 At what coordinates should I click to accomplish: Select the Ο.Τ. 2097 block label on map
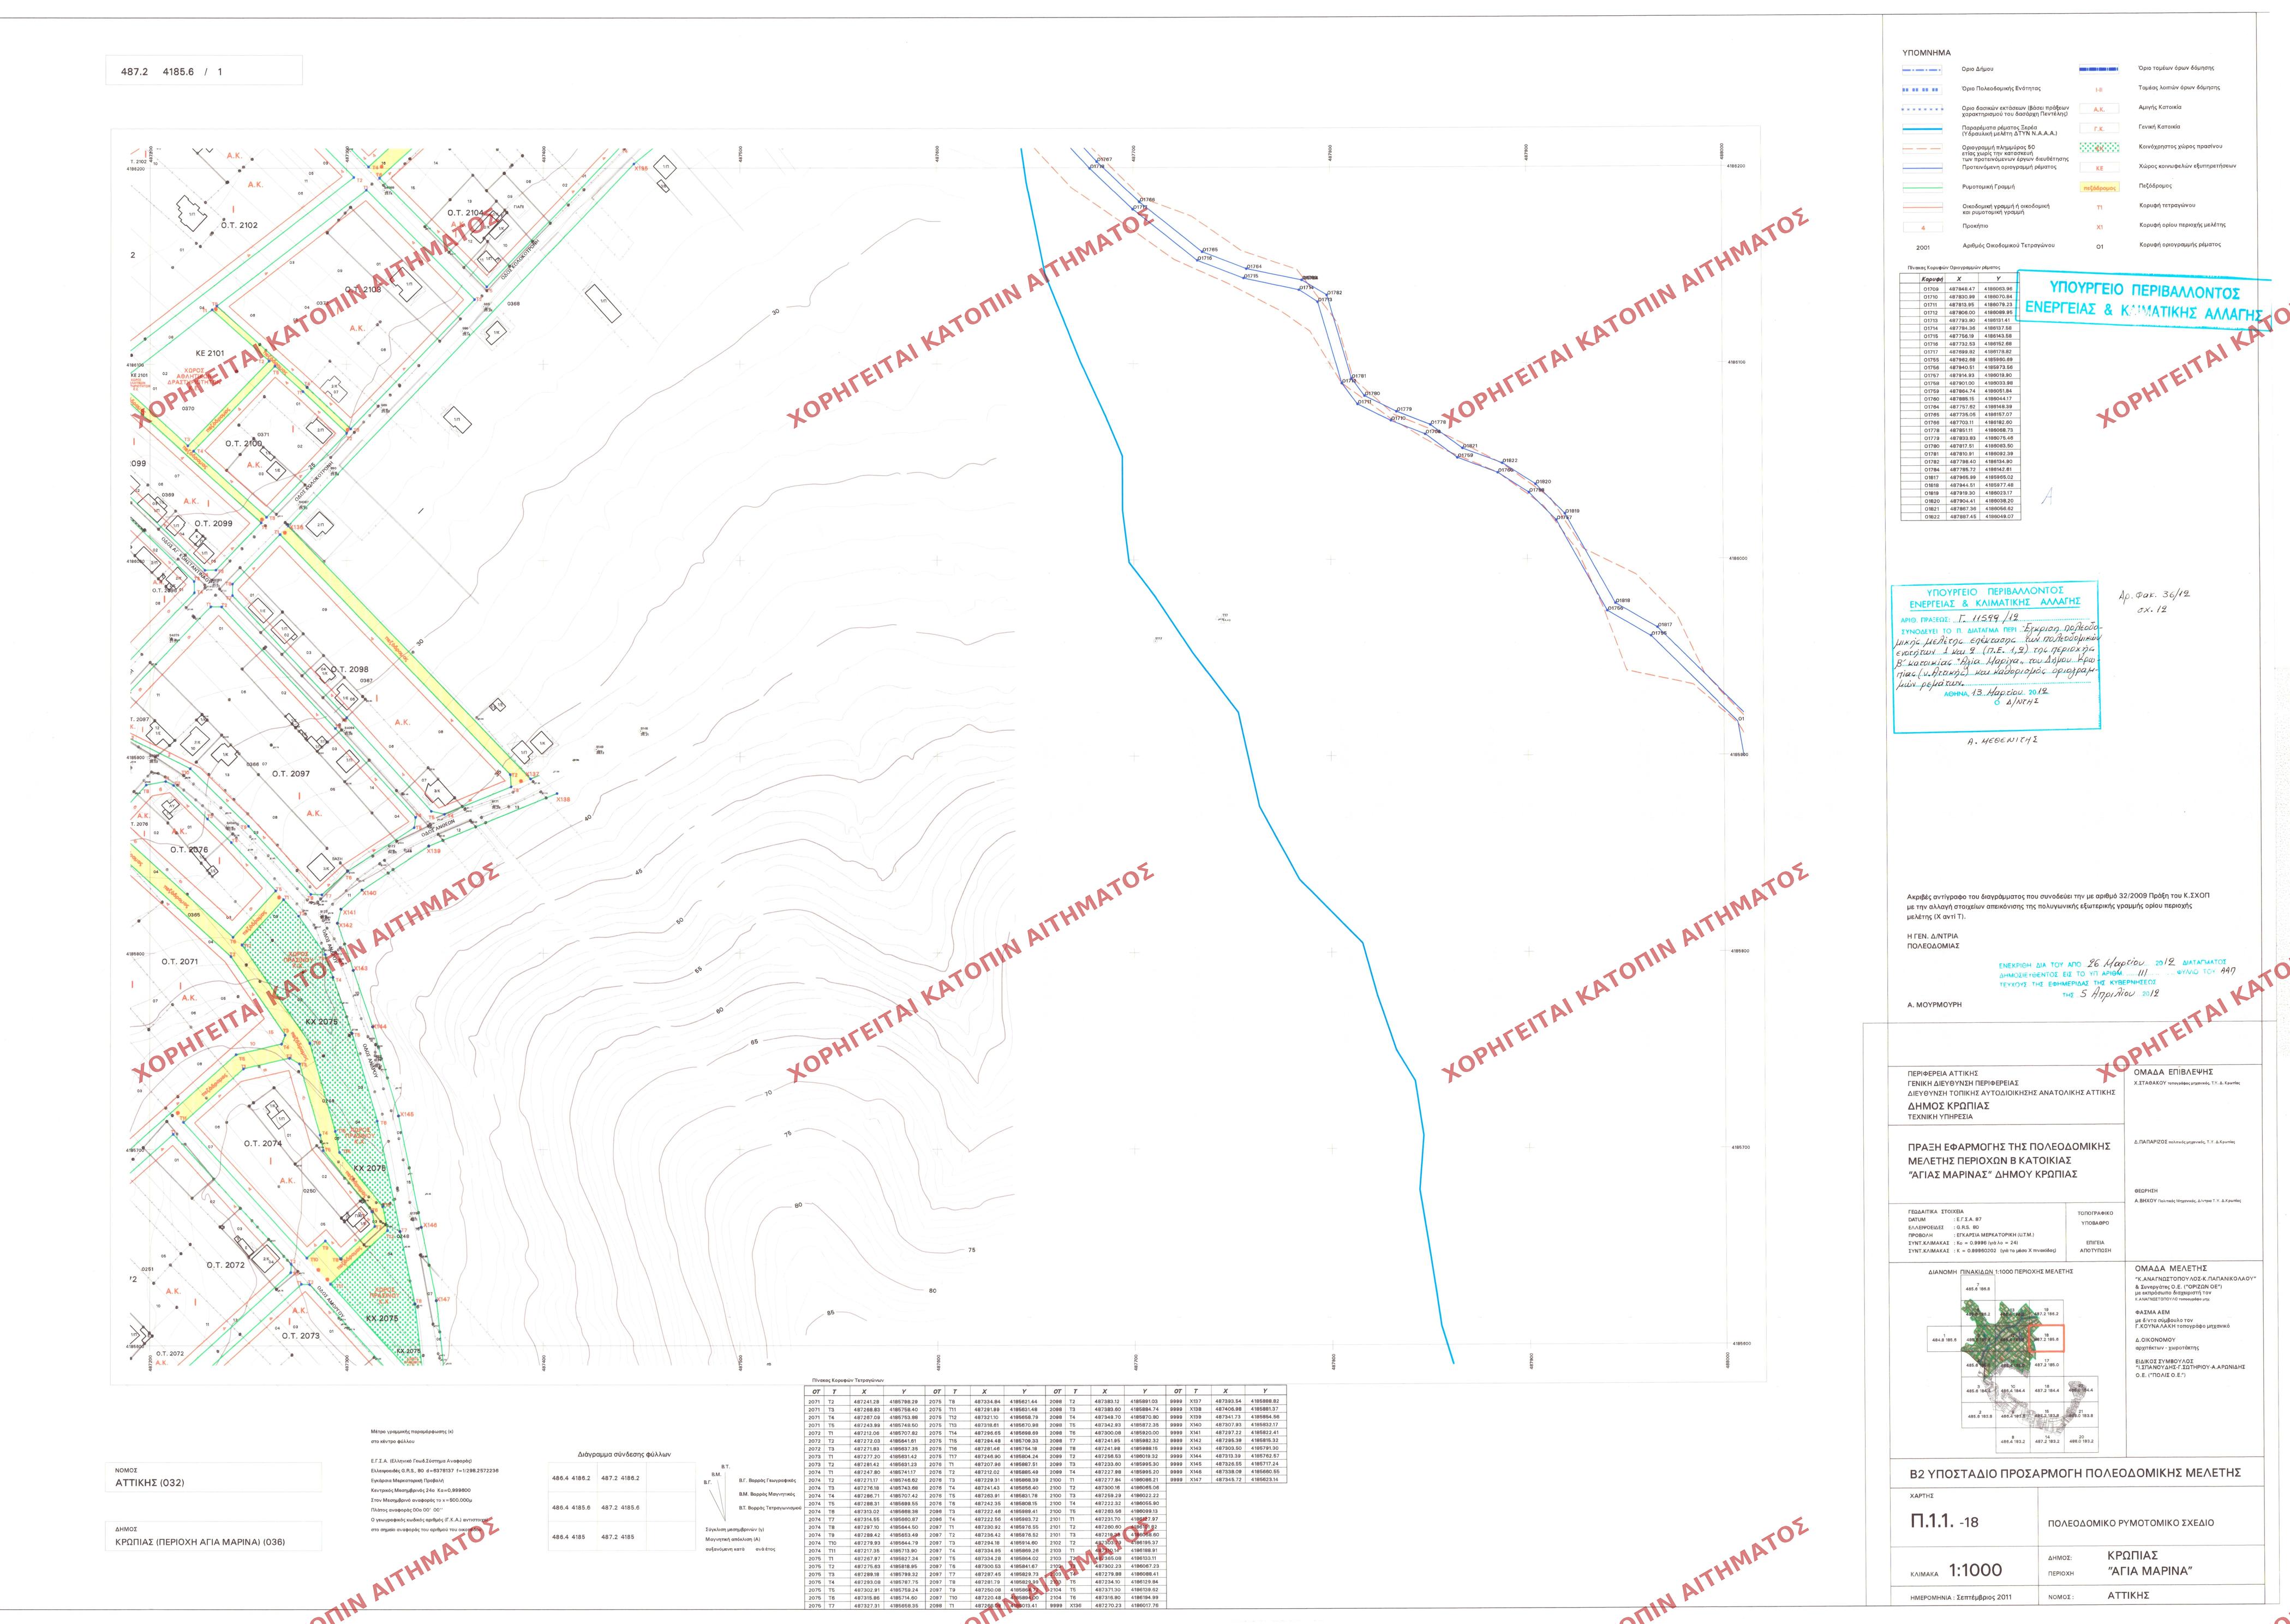click(x=290, y=774)
